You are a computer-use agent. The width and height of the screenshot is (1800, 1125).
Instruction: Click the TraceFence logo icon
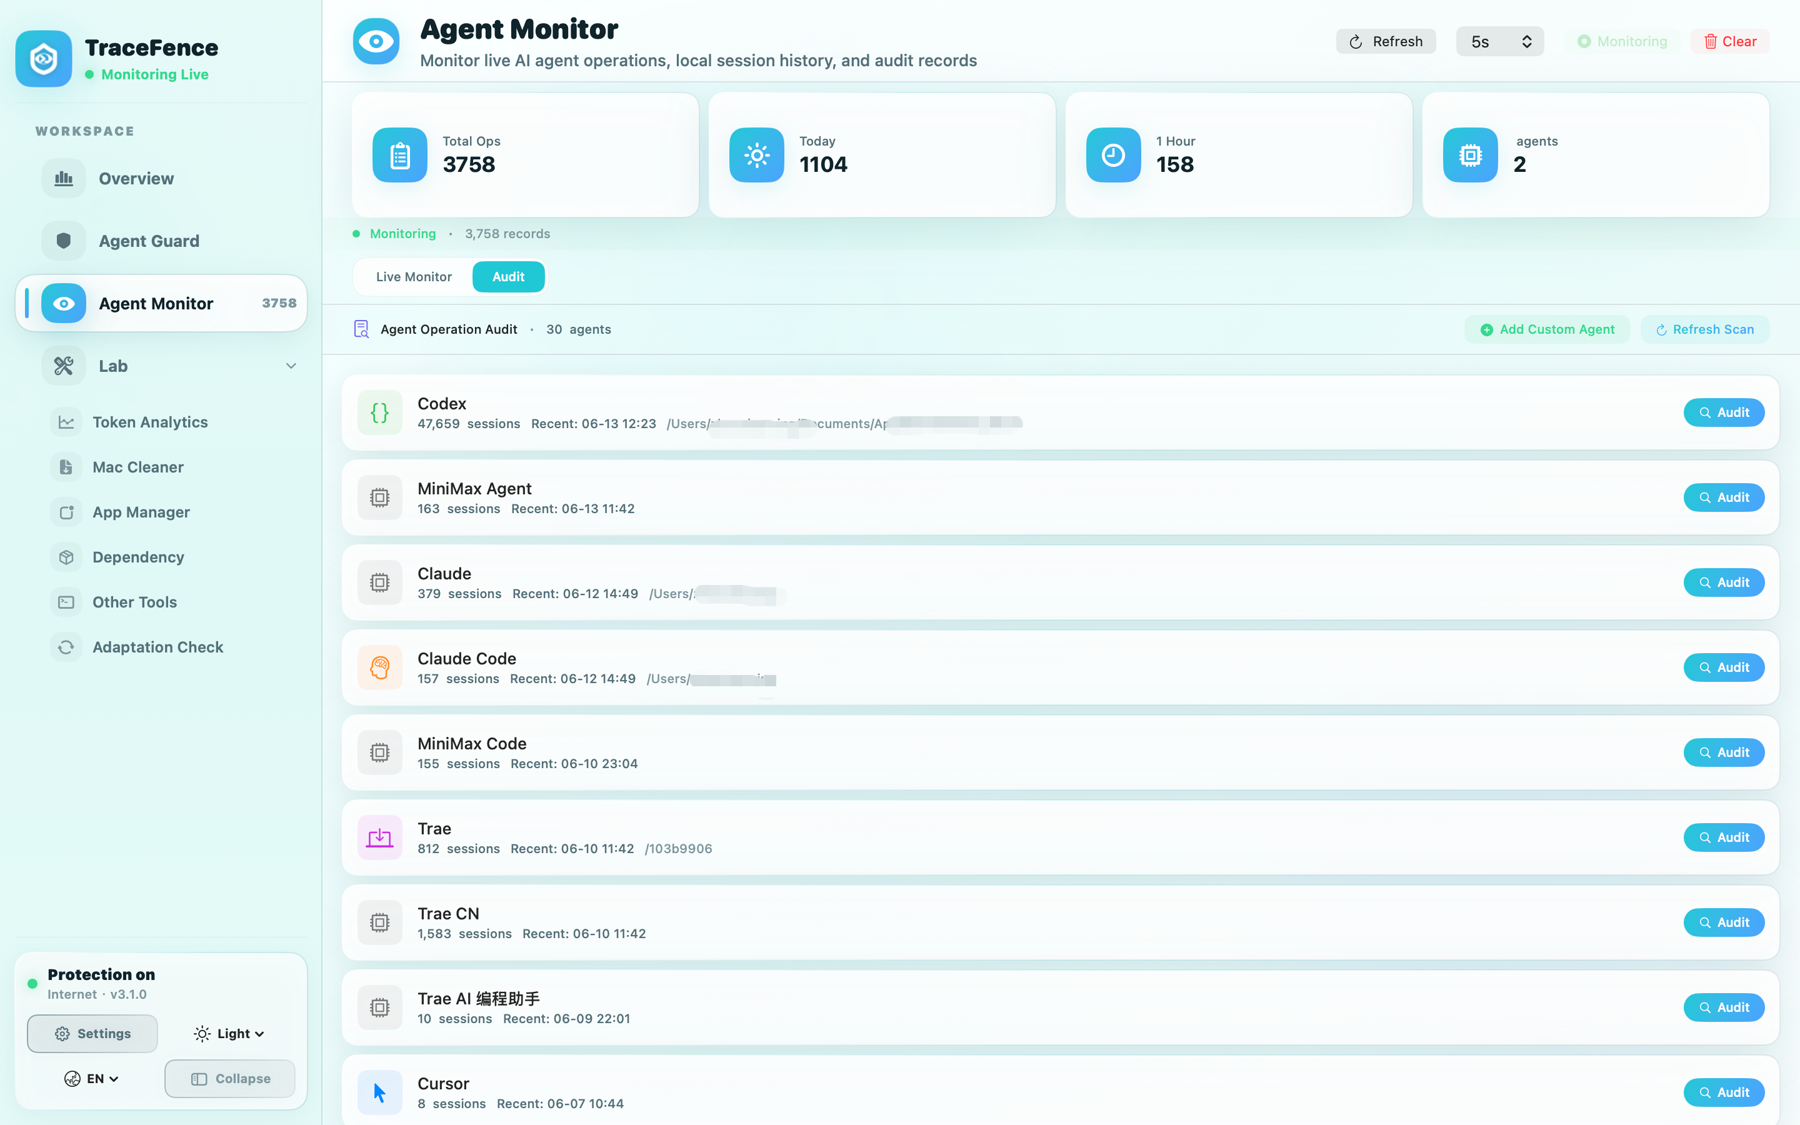tap(44, 59)
